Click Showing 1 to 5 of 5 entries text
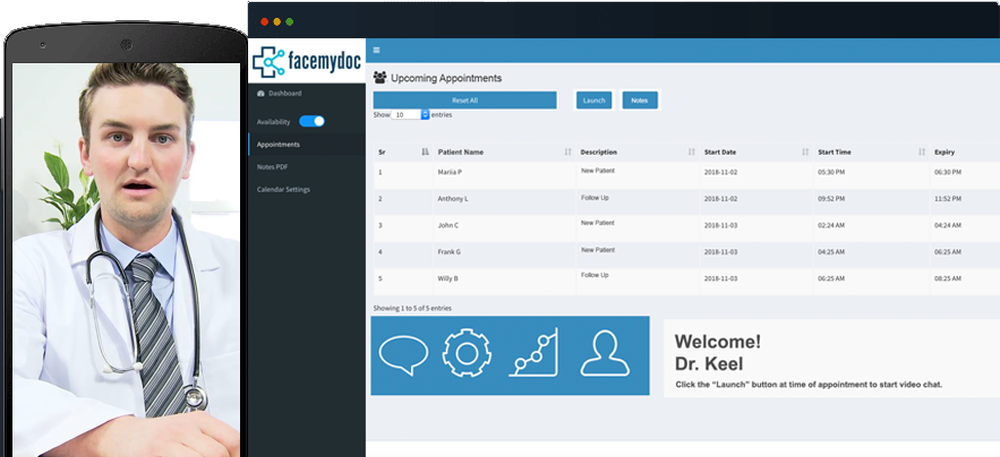The width and height of the screenshot is (1000, 457). tap(412, 308)
